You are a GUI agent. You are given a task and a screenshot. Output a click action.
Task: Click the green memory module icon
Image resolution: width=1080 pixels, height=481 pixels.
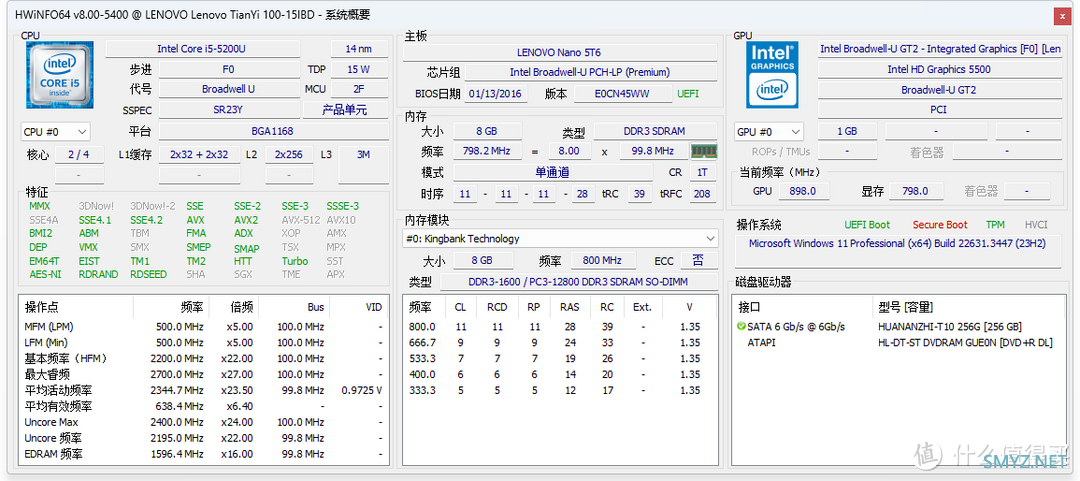704,151
